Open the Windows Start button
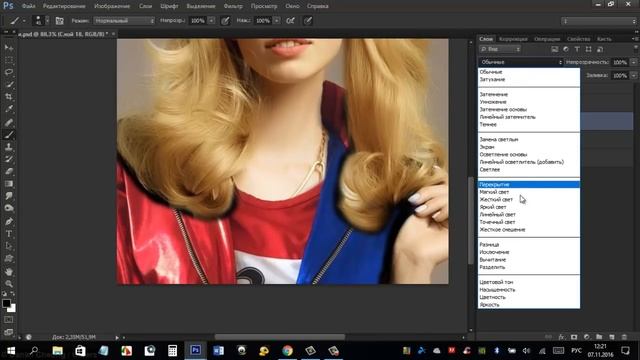This screenshot has width=640, height=360. pyautogui.click(x=11, y=351)
